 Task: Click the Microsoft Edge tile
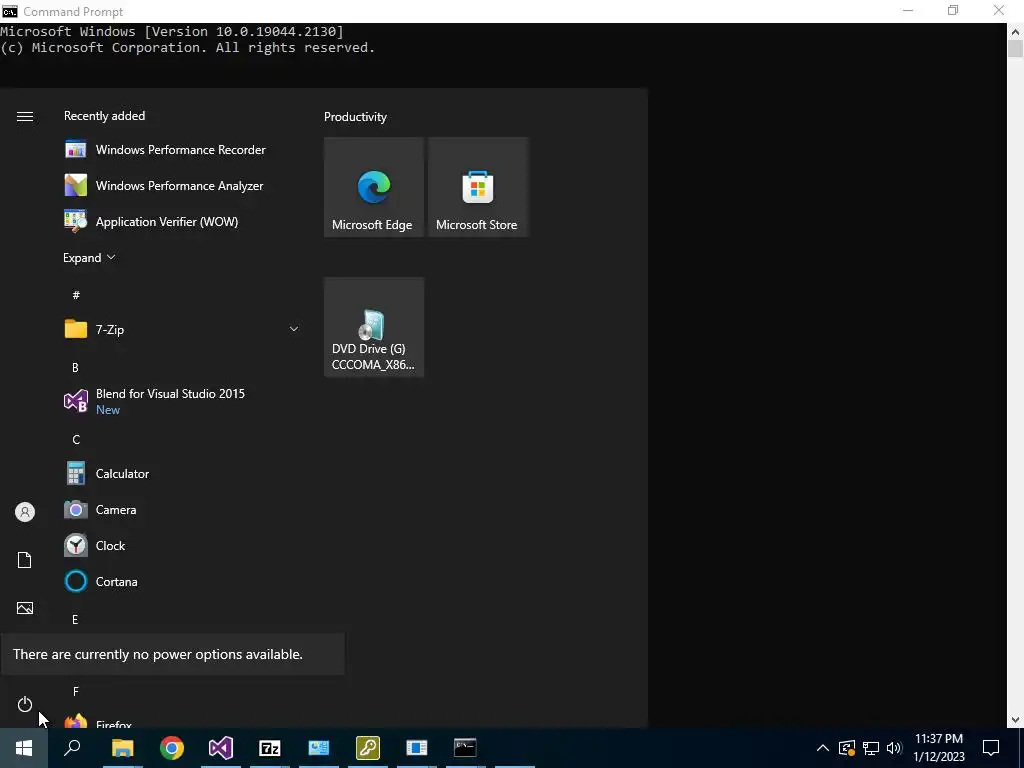click(x=374, y=187)
